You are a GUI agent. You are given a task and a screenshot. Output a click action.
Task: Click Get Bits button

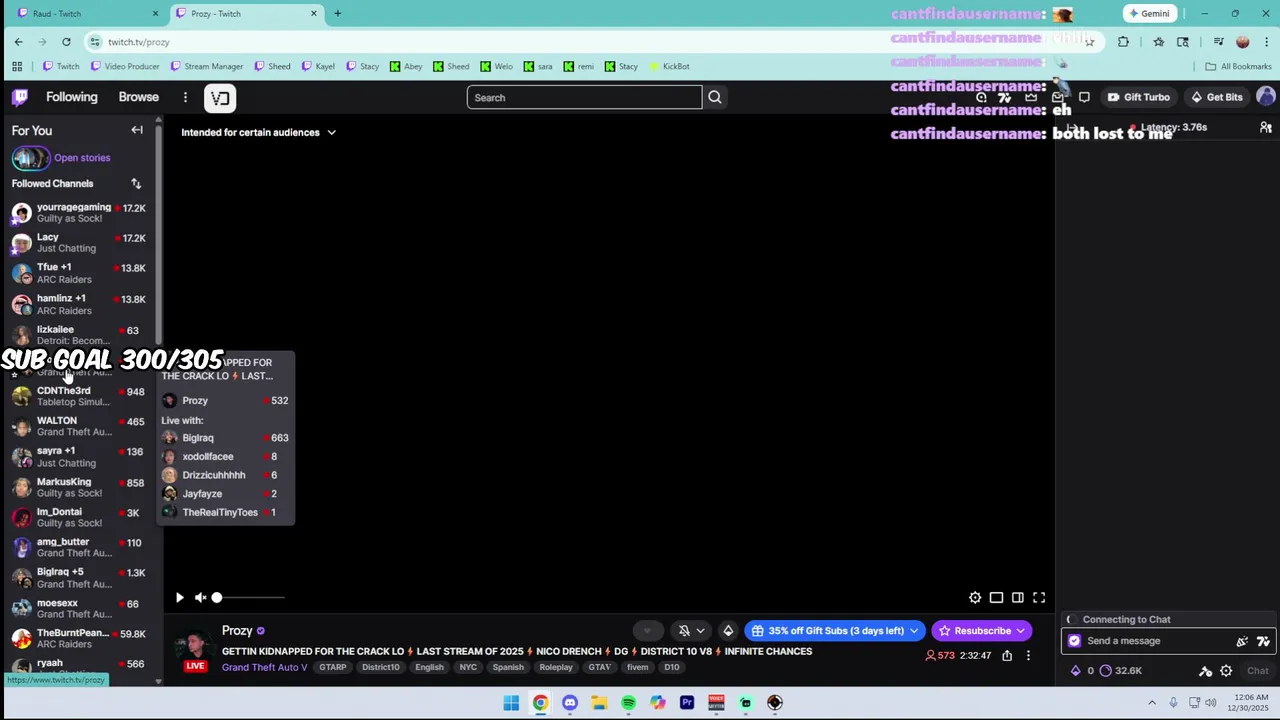pyautogui.click(x=1216, y=97)
